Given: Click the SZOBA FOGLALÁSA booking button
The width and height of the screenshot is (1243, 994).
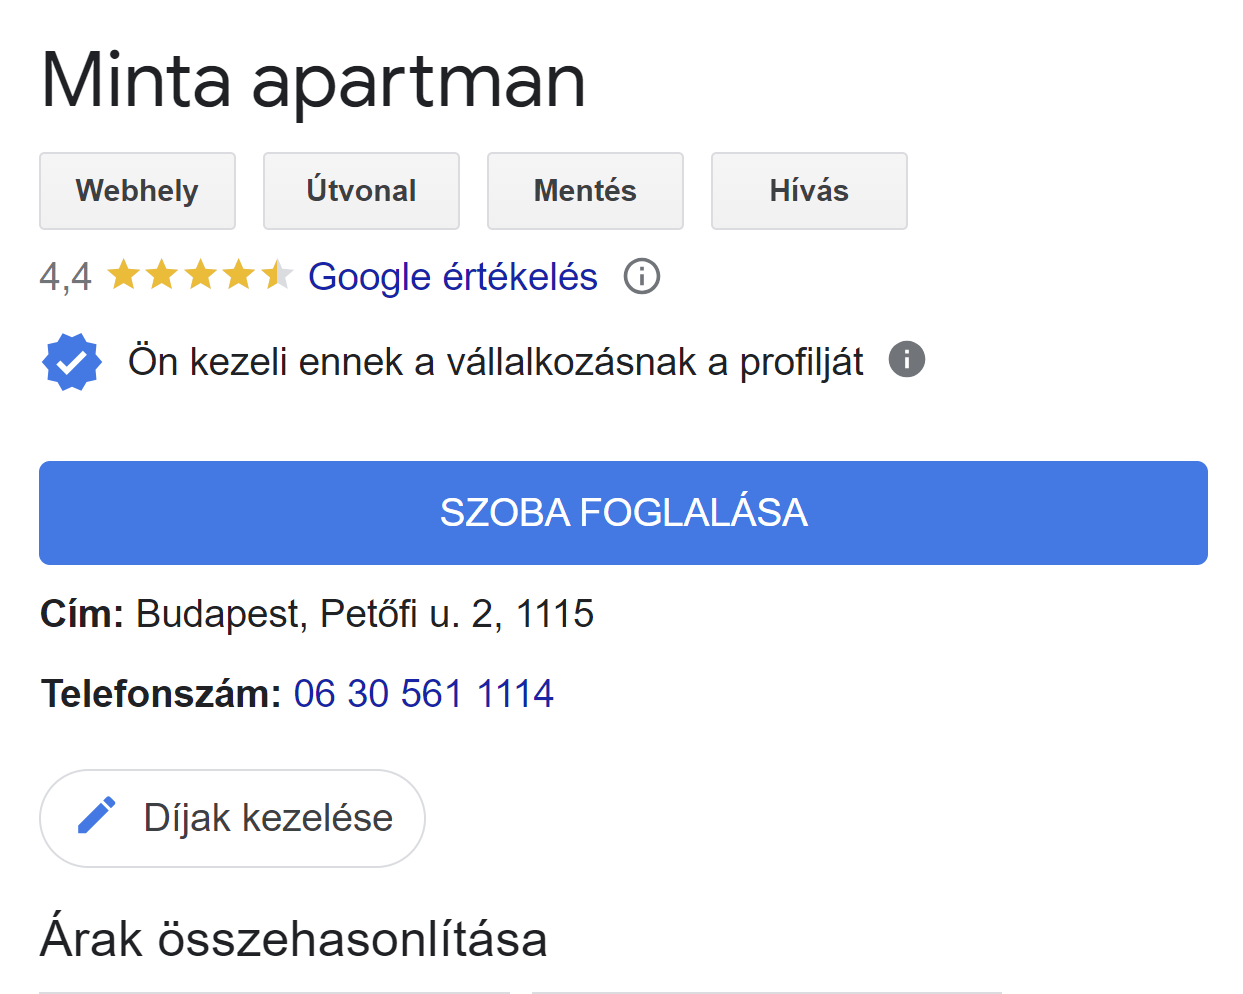Looking at the screenshot, I should coord(622,512).
